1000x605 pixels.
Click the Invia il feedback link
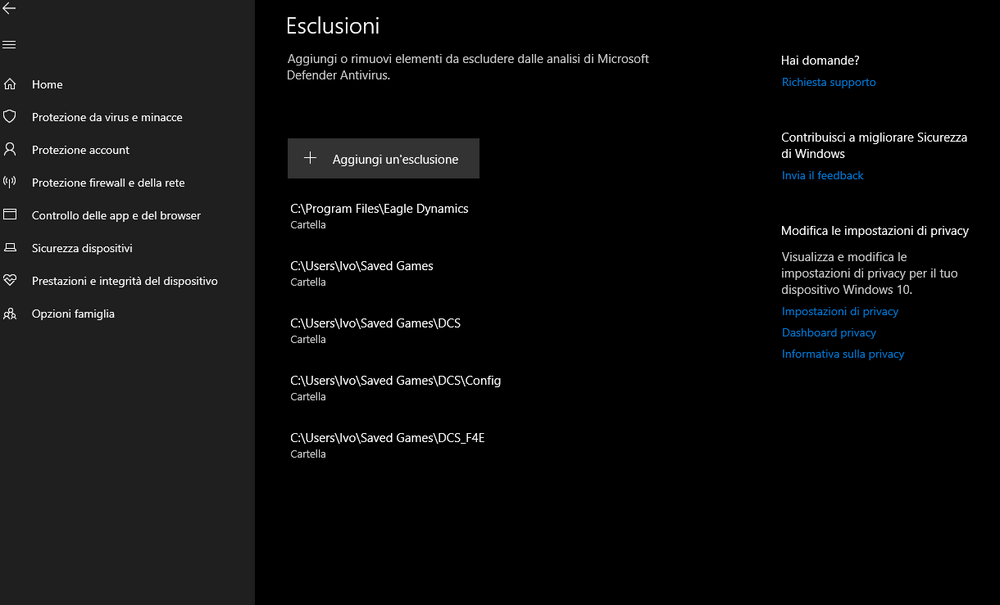[822, 175]
